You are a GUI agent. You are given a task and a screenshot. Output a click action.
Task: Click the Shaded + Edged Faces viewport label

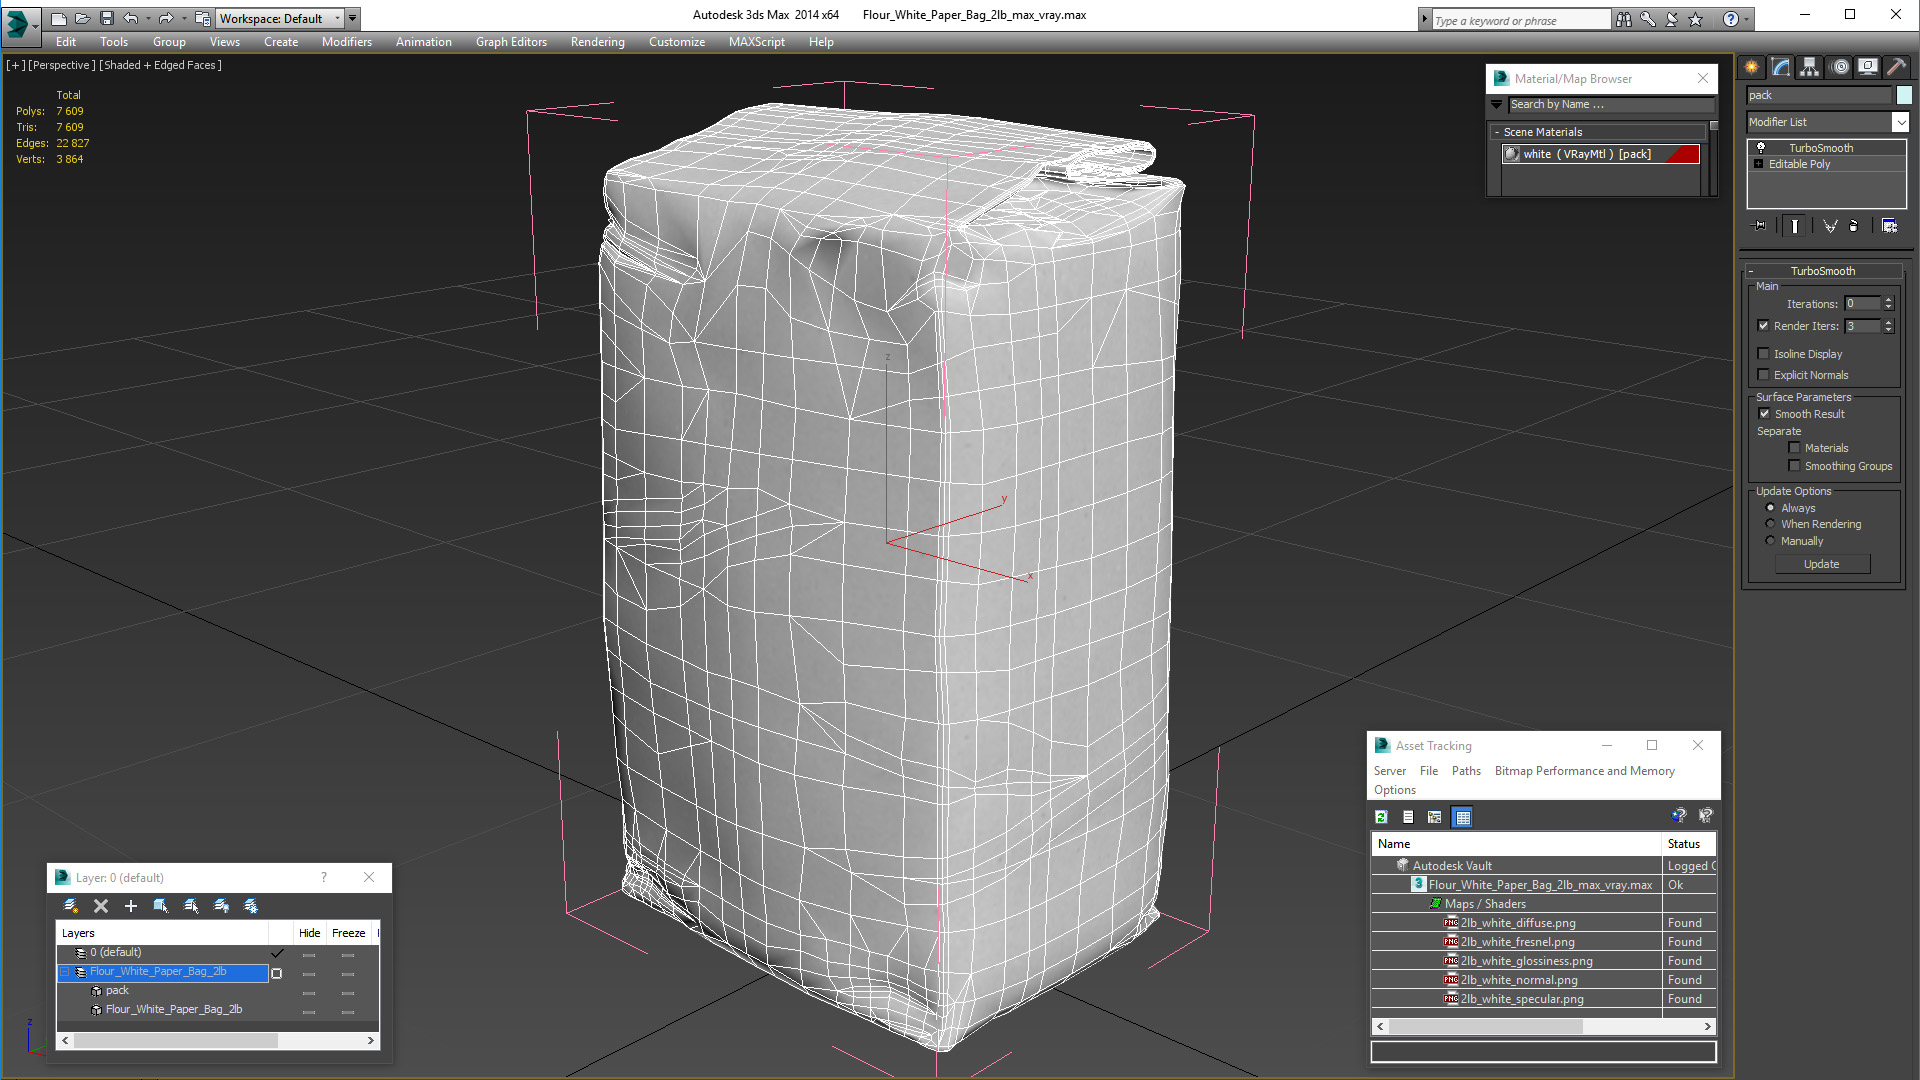(x=160, y=65)
